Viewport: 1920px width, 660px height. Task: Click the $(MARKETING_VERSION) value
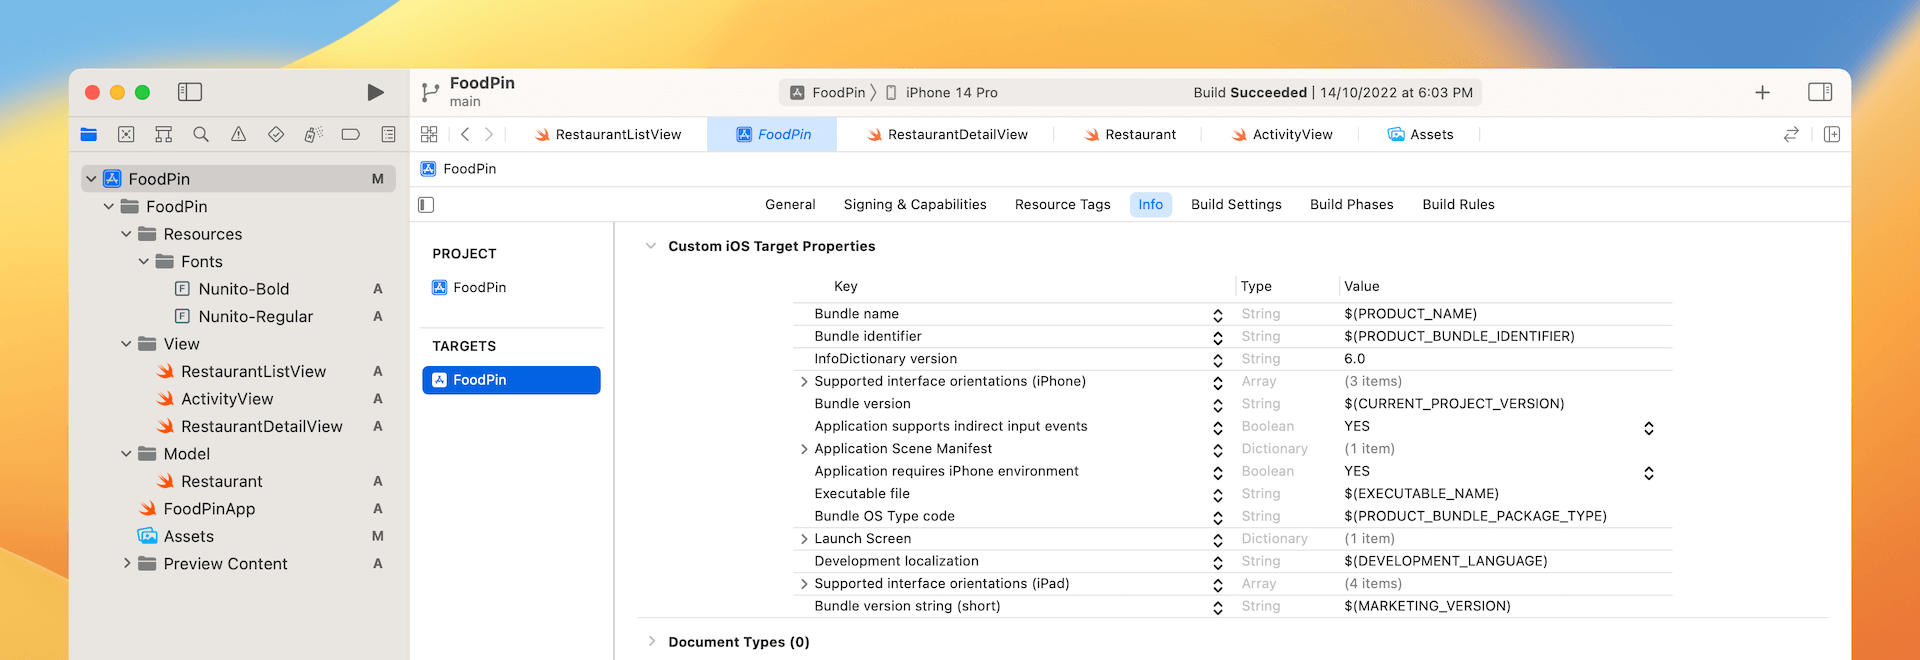(x=1427, y=606)
